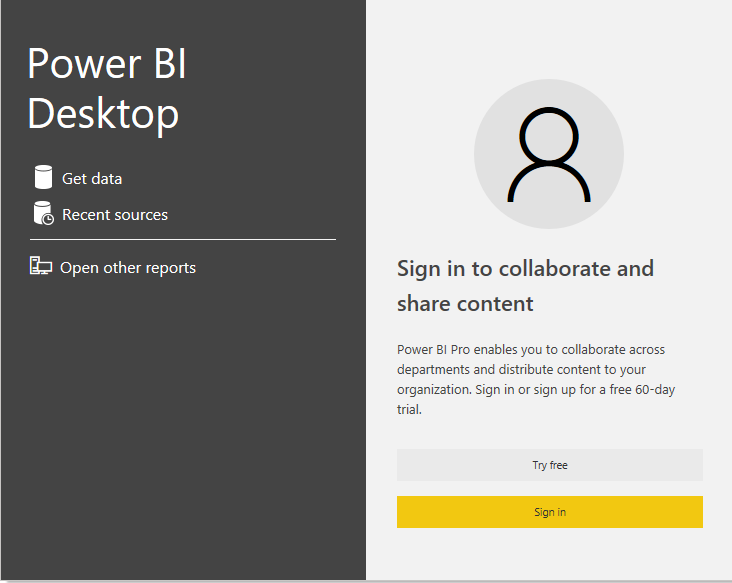
Task: Open the Get data text link
Action: coord(92,179)
